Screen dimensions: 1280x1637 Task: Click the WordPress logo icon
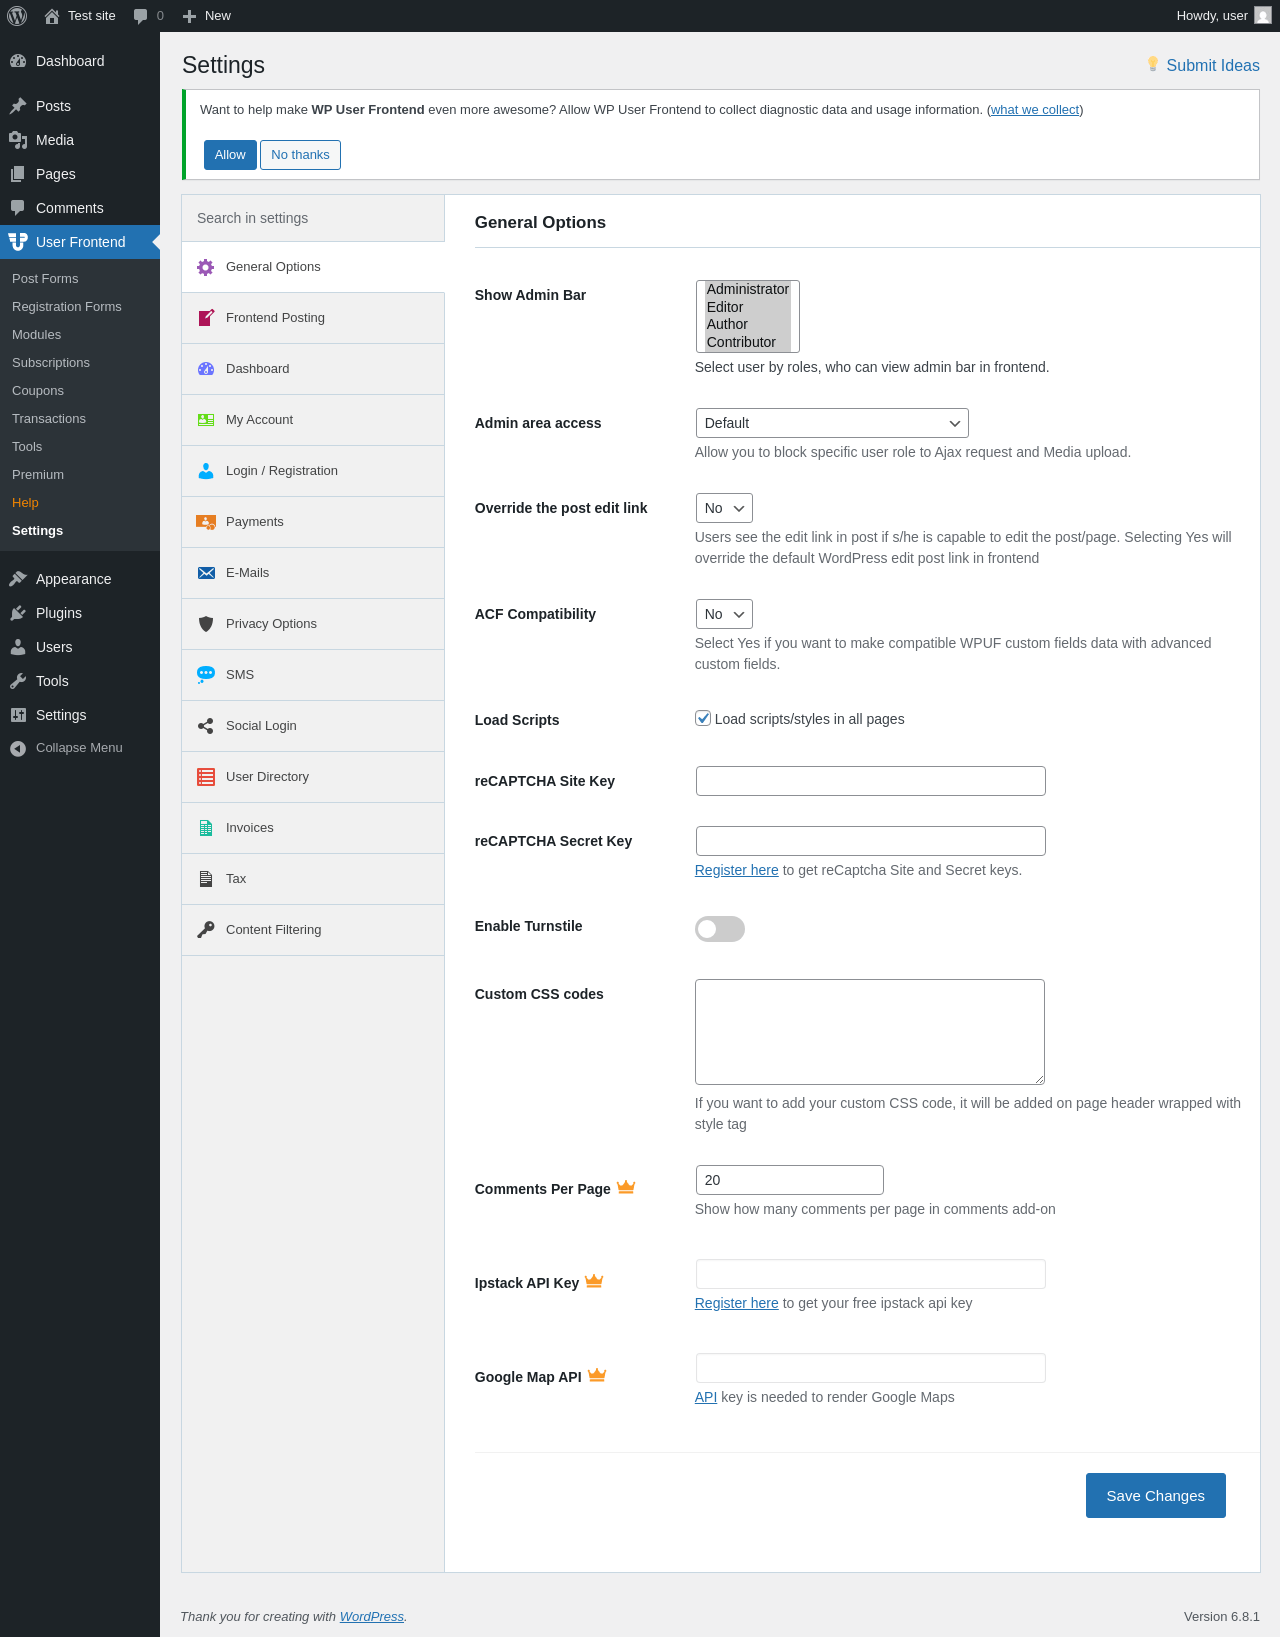point(17,16)
